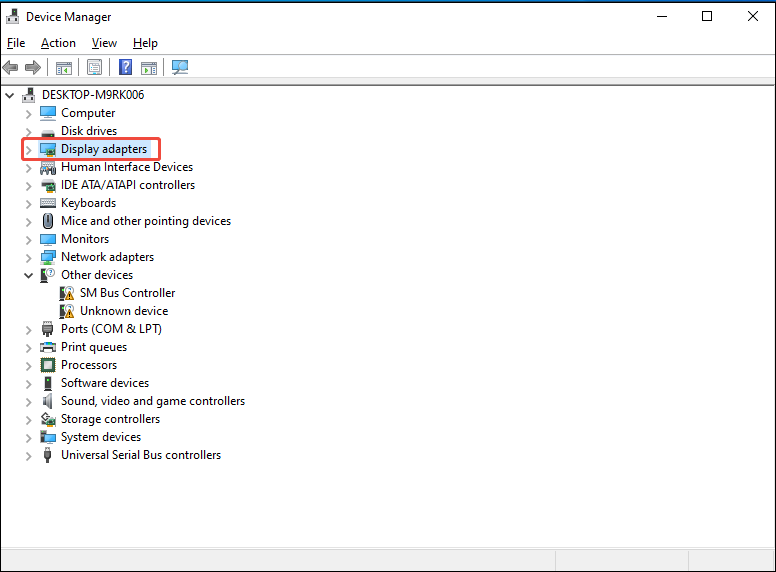The width and height of the screenshot is (776, 572).
Task: Click the Universal Serial Bus controllers icon
Action: pos(48,455)
